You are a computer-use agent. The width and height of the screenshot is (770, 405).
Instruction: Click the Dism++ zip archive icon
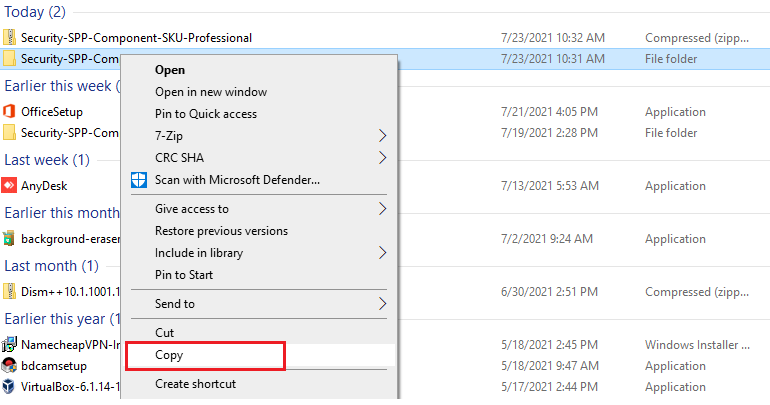pyautogui.click(x=9, y=292)
